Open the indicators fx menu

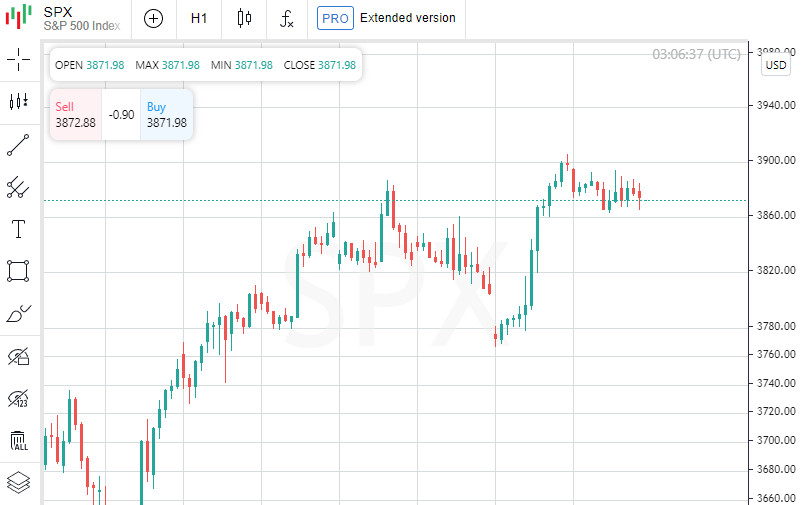286,19
